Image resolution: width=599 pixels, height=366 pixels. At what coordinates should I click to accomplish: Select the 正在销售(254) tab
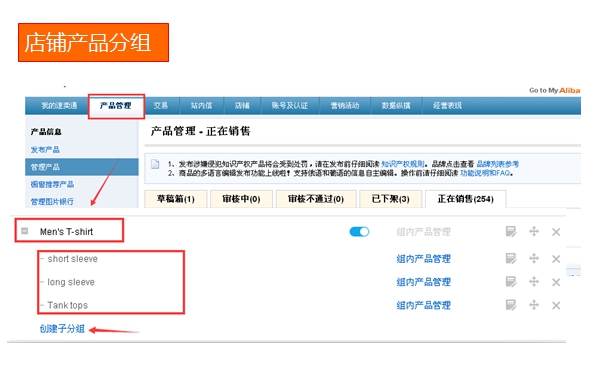pos(466,199)
